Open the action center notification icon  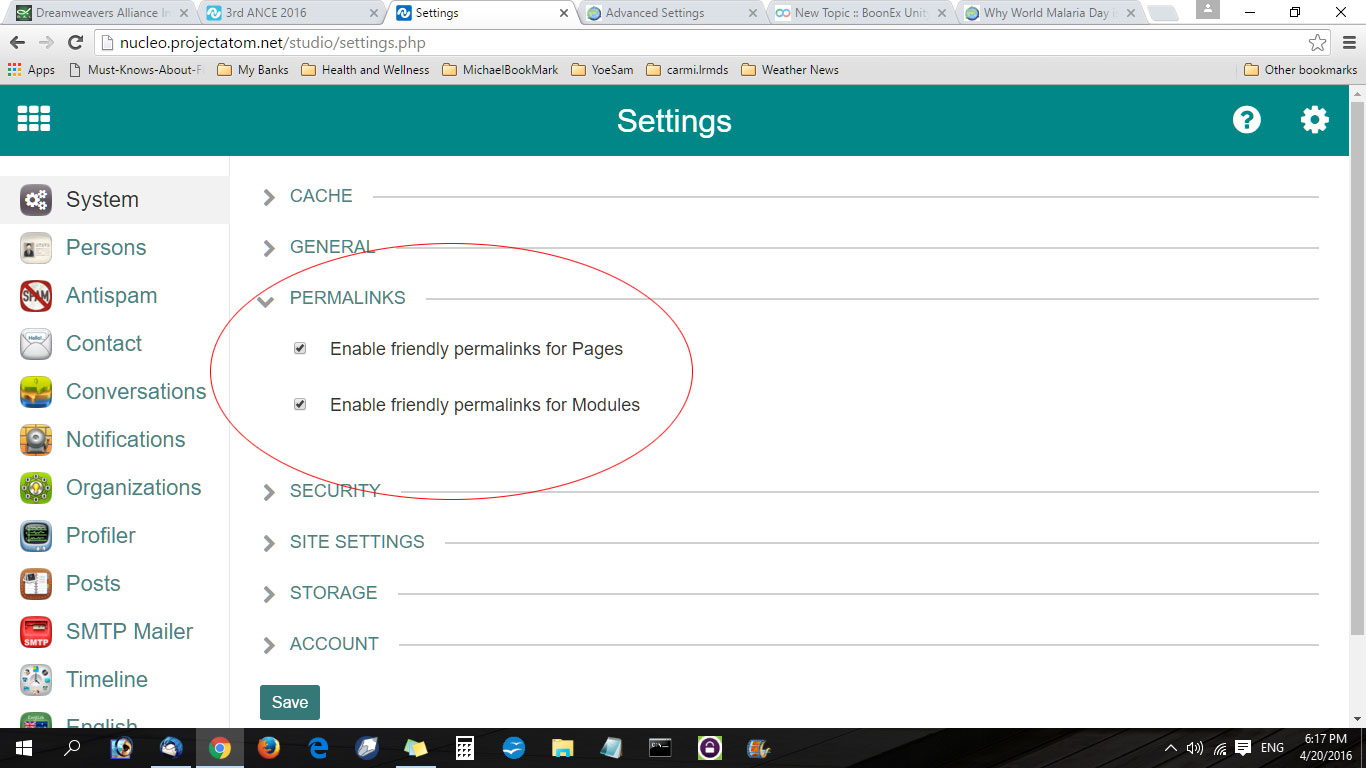pos(1243,748)
